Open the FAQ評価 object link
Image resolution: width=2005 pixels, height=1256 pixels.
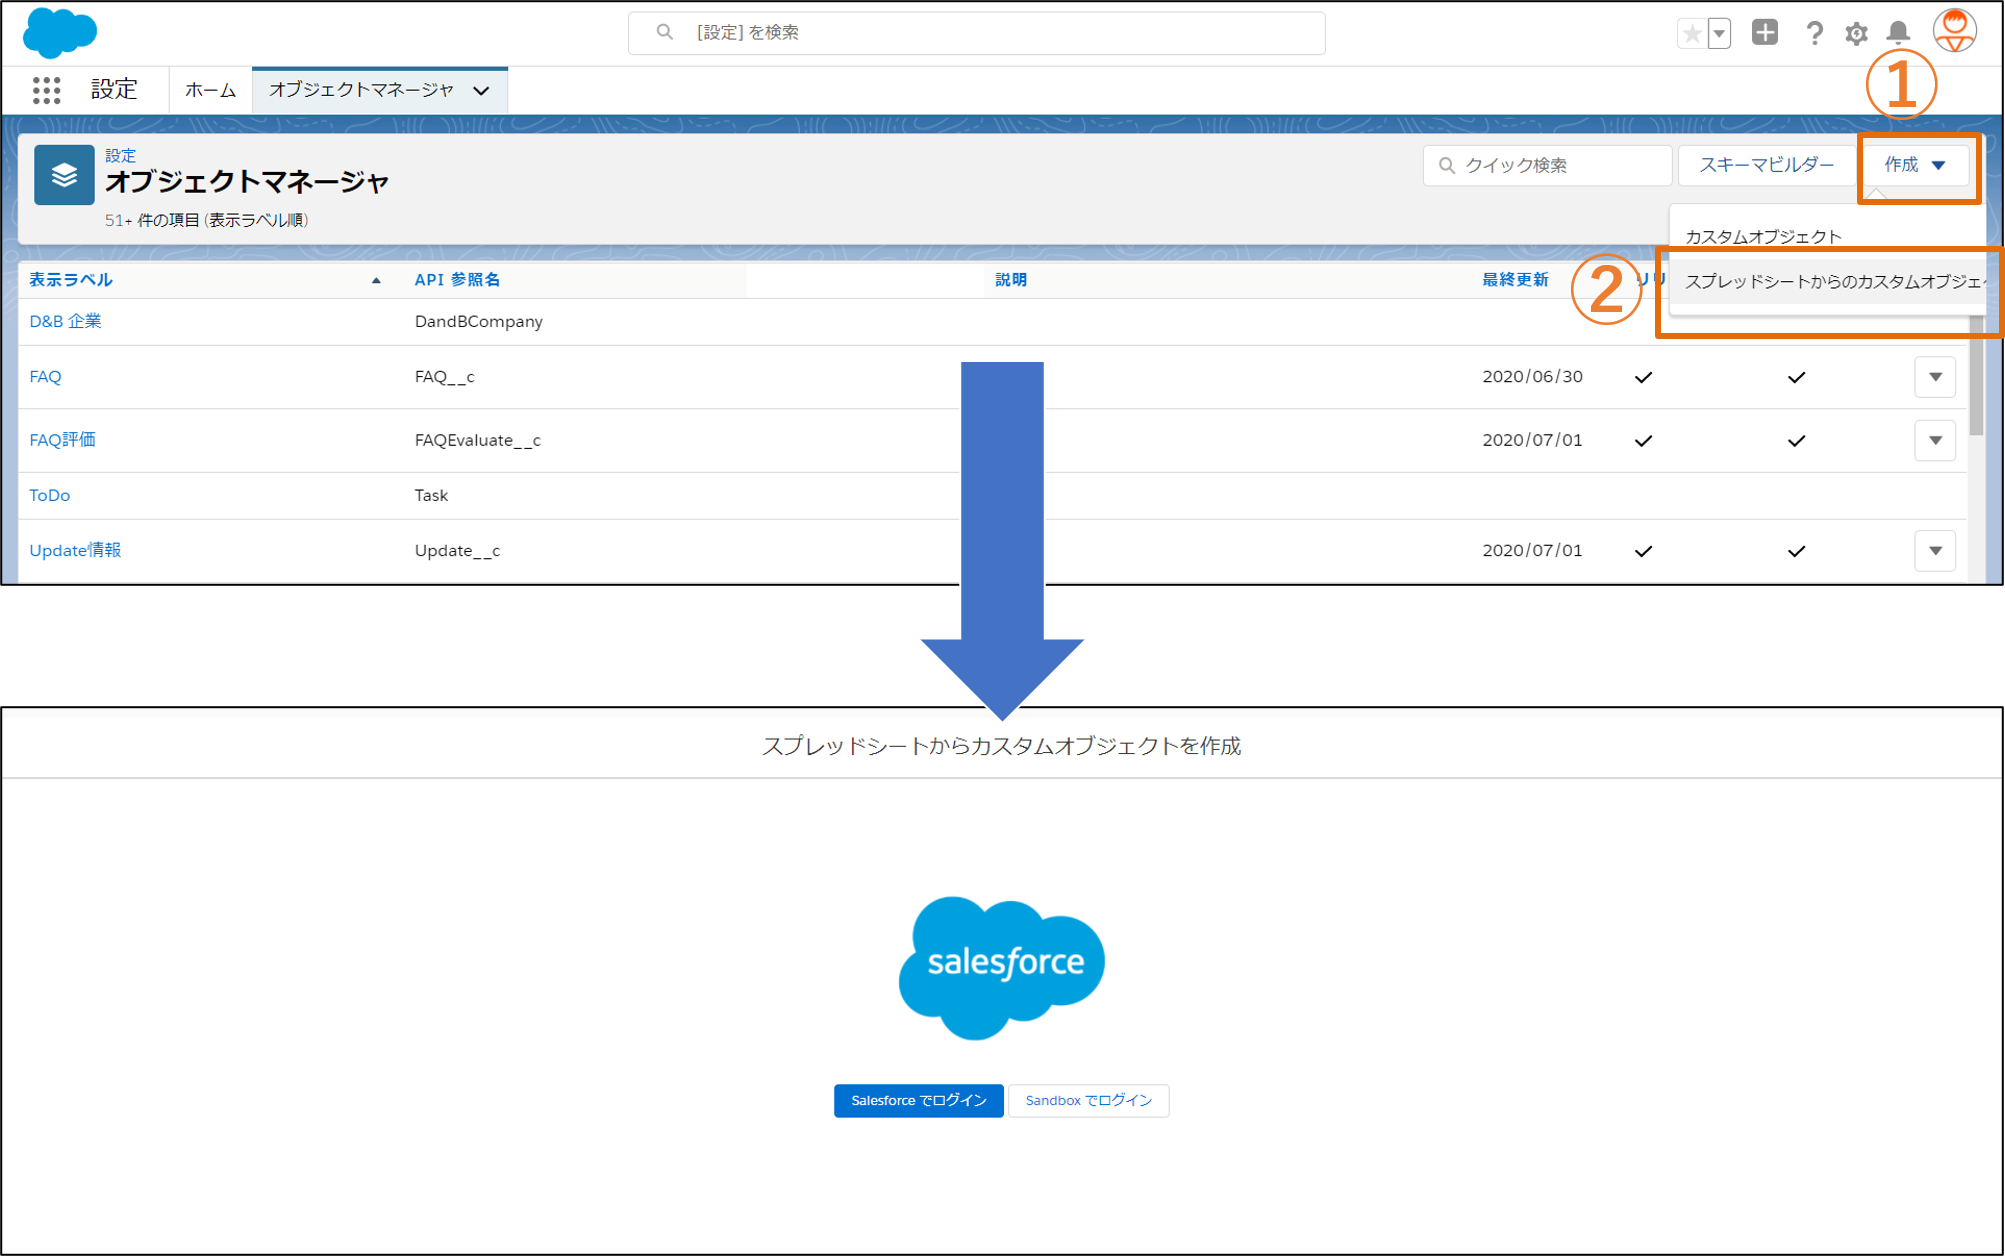[x=62, y=440]
